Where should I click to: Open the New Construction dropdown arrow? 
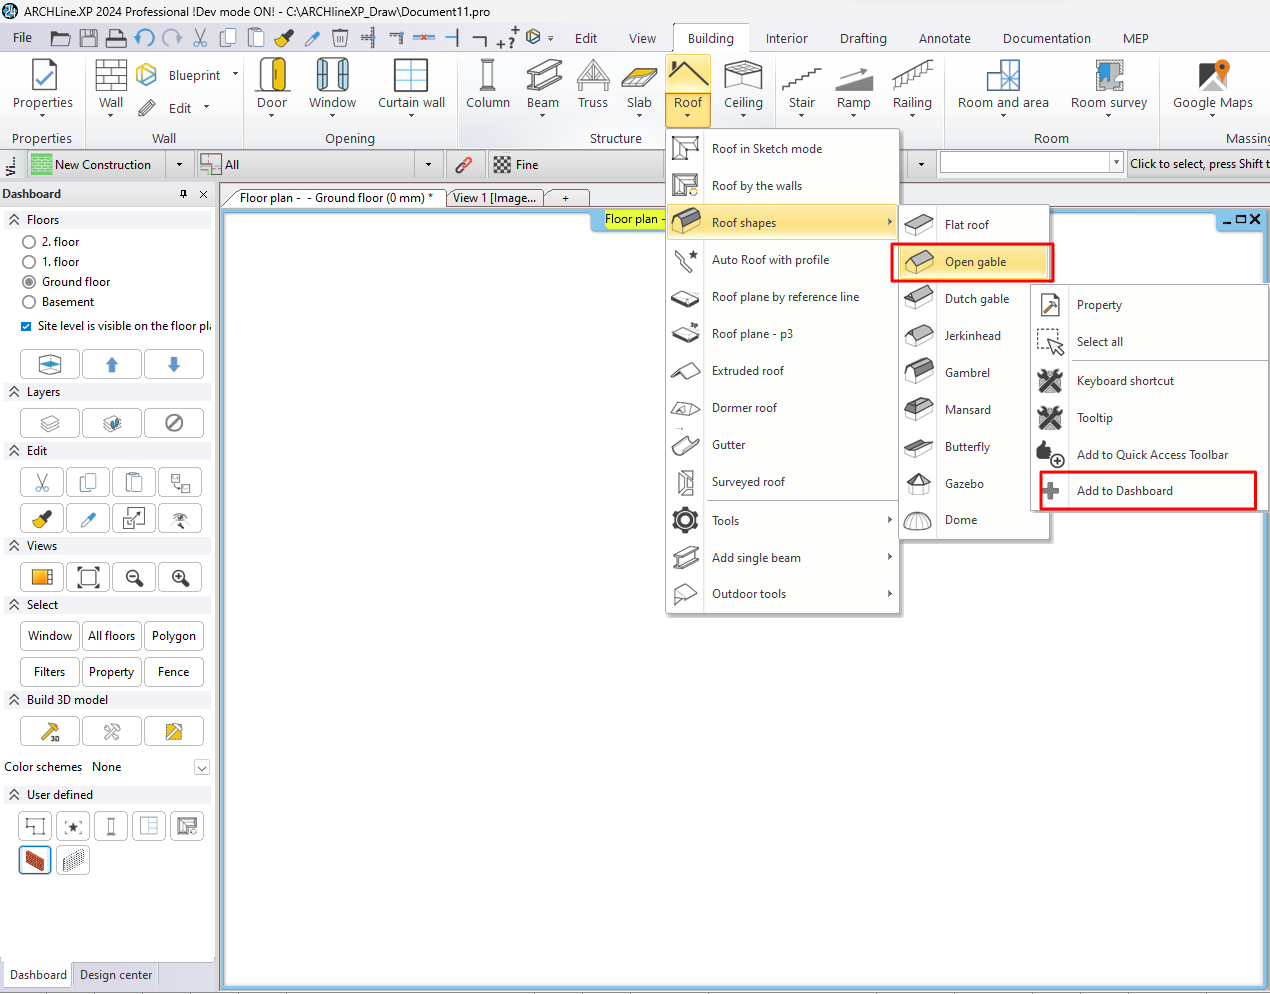point(180,165)
